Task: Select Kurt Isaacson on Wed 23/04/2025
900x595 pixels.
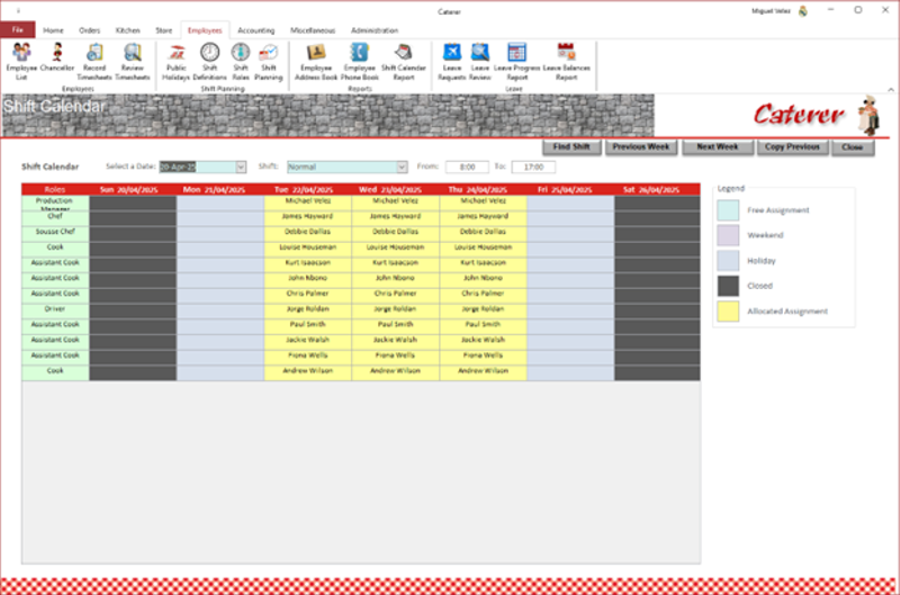Action: coord(395,265)
